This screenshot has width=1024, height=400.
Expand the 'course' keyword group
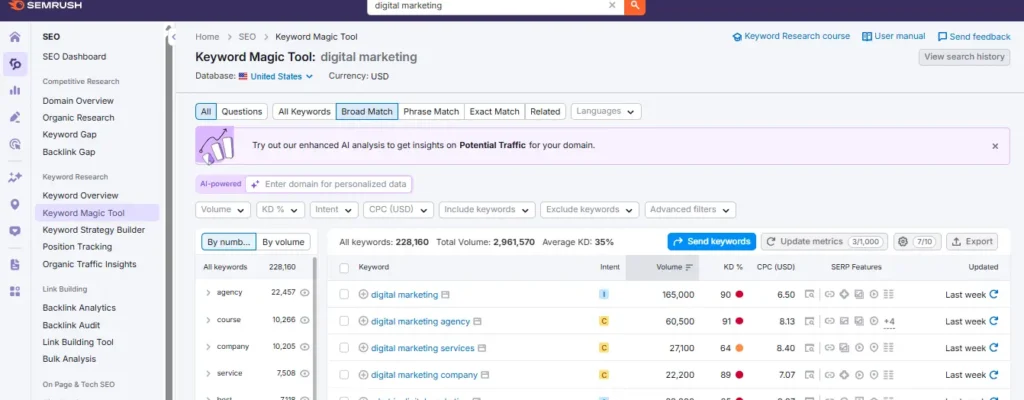click(x=208, y=320)
